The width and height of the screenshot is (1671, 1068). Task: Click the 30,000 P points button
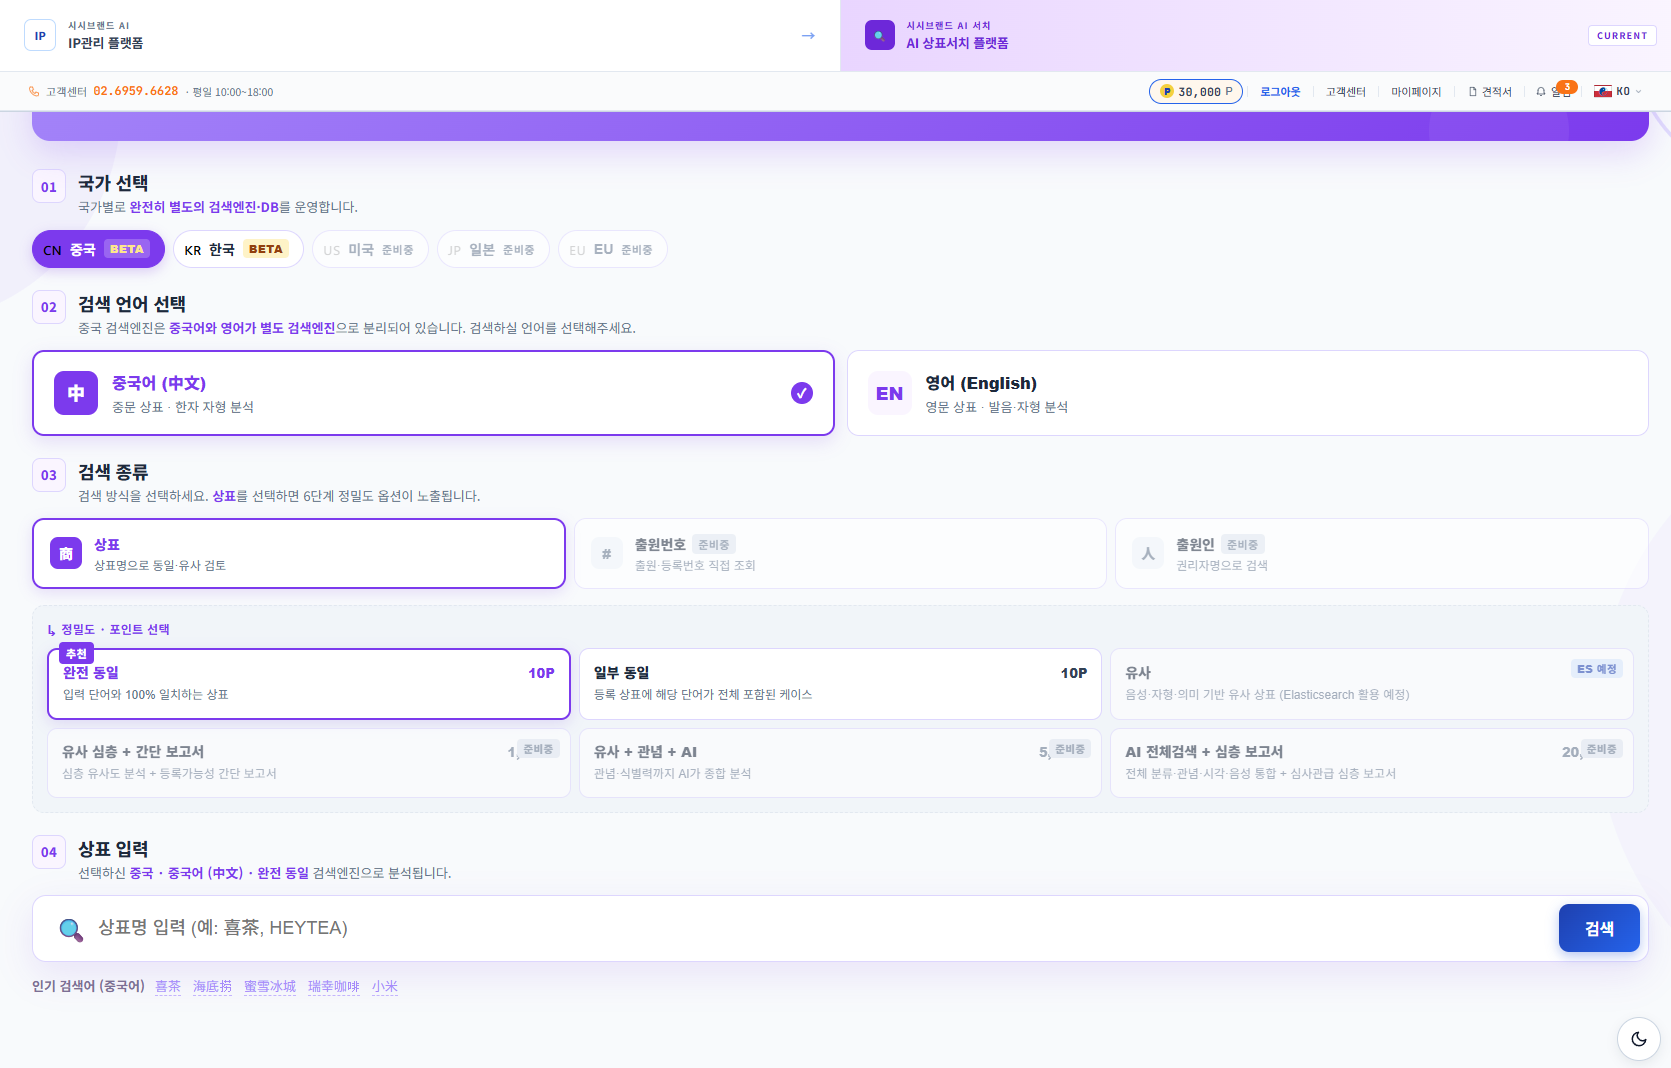1196,92
